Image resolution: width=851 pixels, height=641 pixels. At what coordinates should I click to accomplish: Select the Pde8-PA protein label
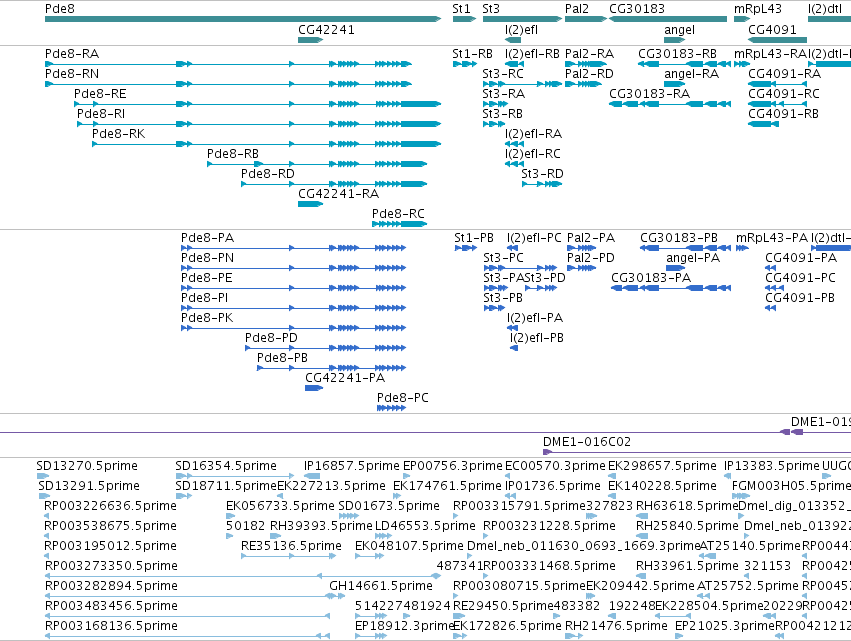(x=207, y=238)
